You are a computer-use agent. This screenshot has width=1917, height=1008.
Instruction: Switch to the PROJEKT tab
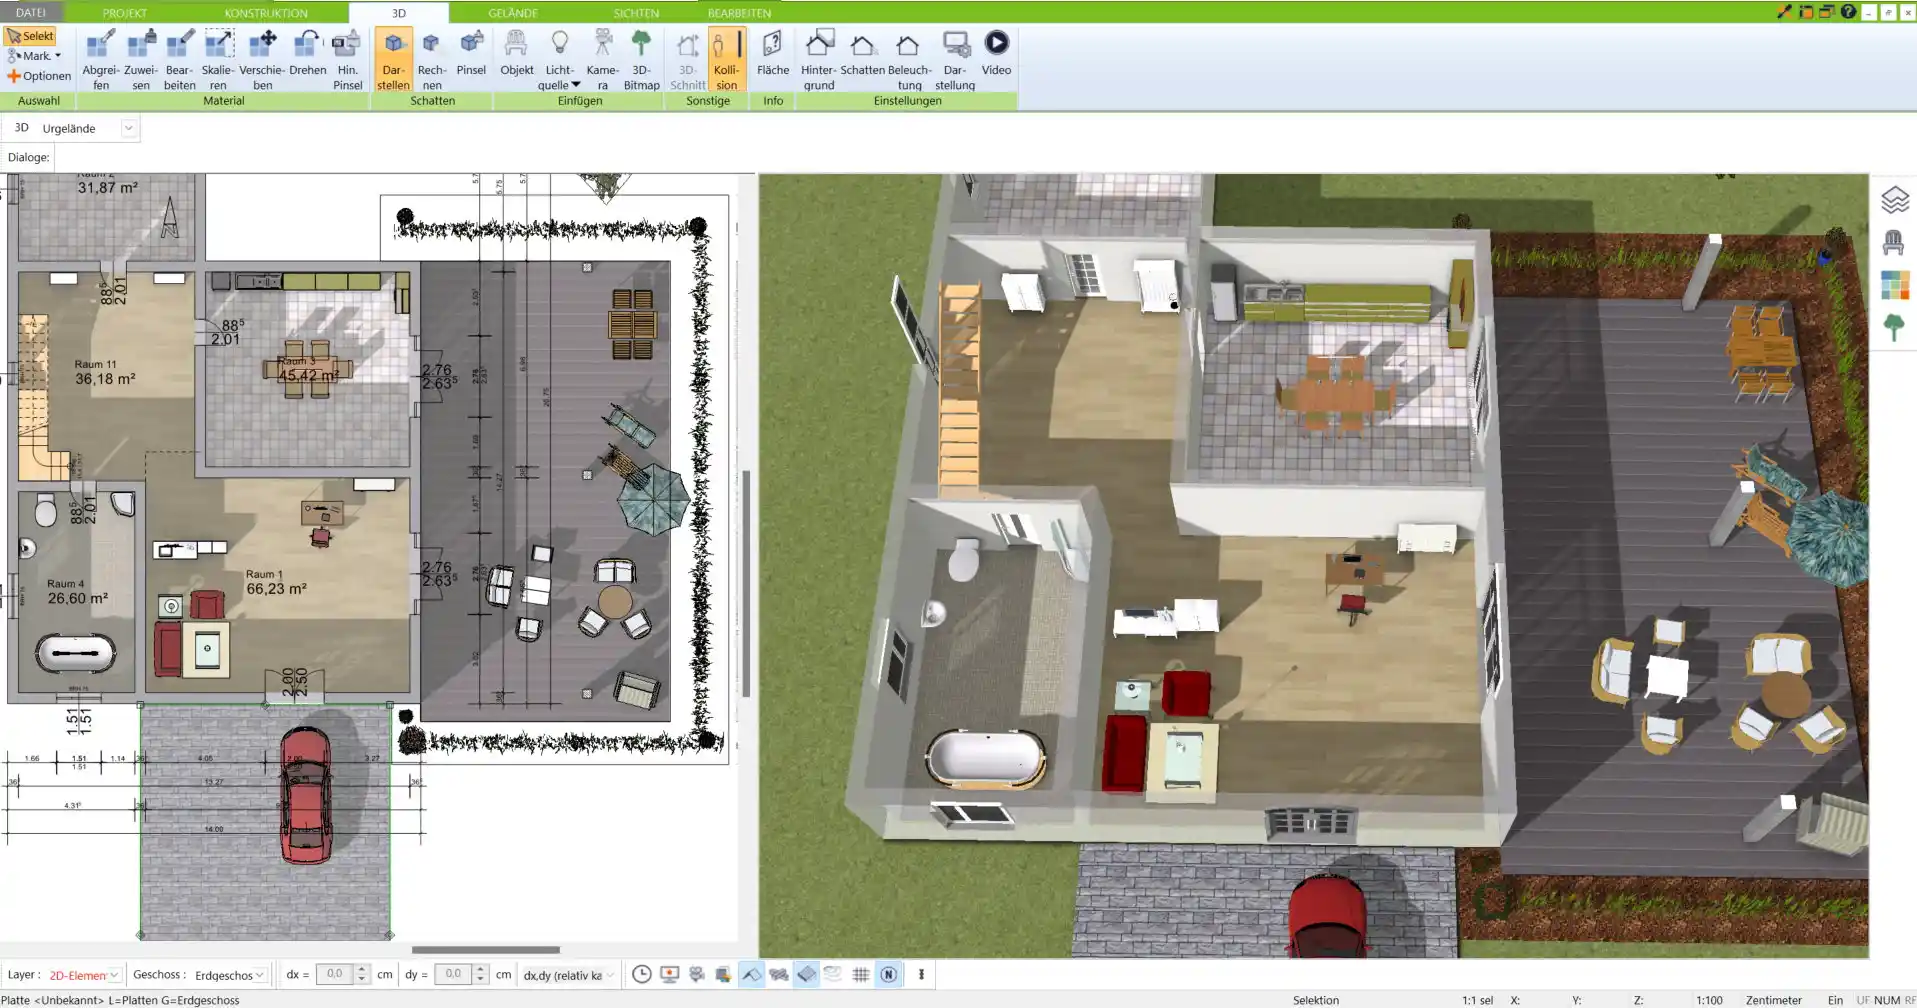pos(124,13)
